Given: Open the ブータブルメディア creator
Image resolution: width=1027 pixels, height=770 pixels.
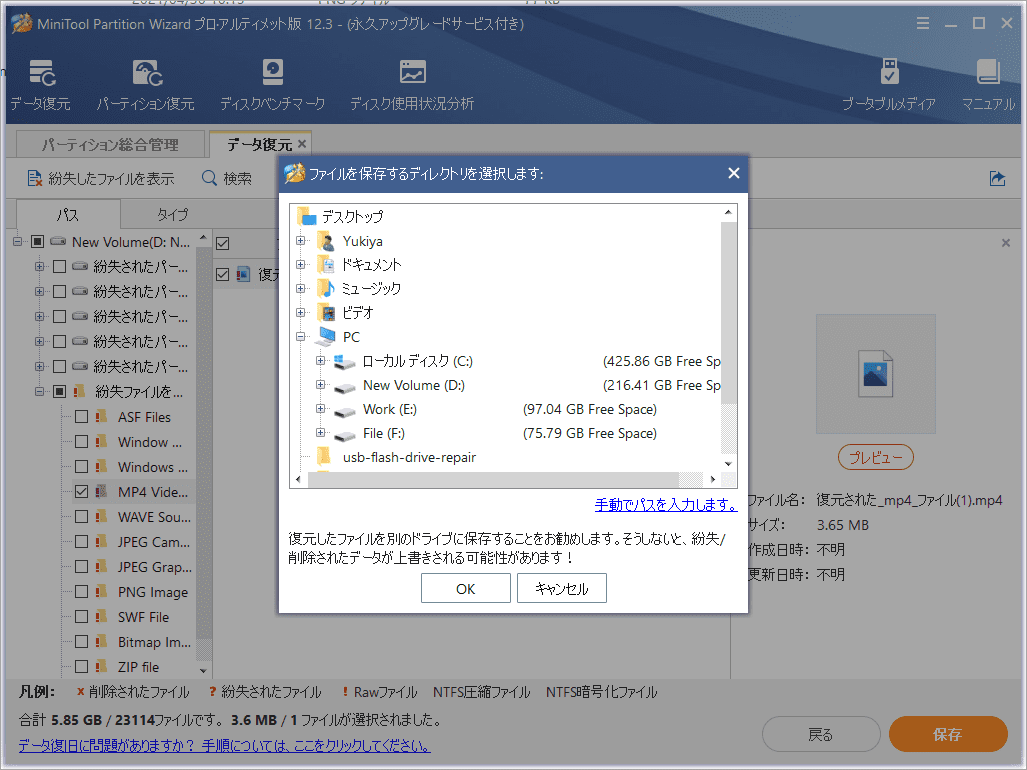Looking at the screenshot, I should [888, 80].
